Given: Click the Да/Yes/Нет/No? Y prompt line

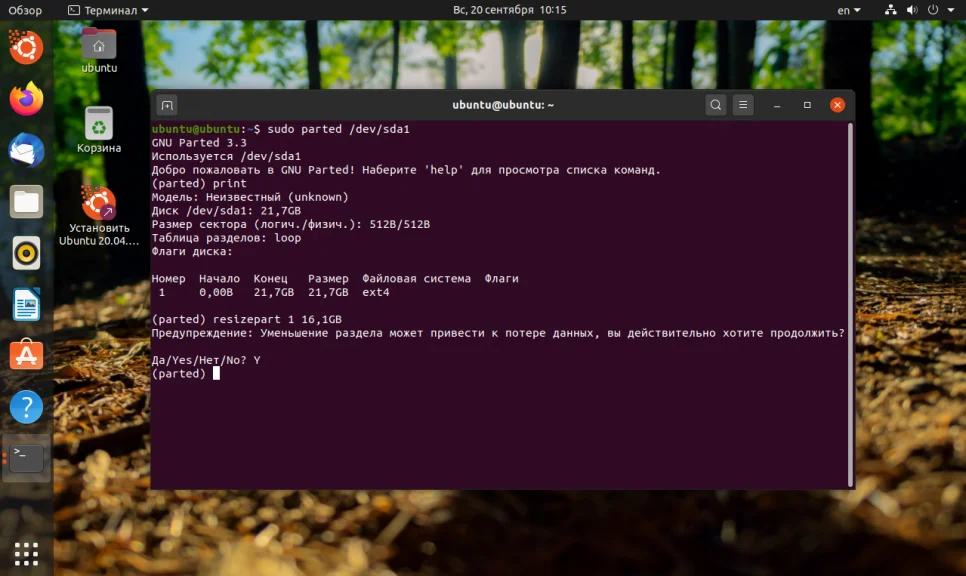Looking at the screenshot, I should coord(206,360).
